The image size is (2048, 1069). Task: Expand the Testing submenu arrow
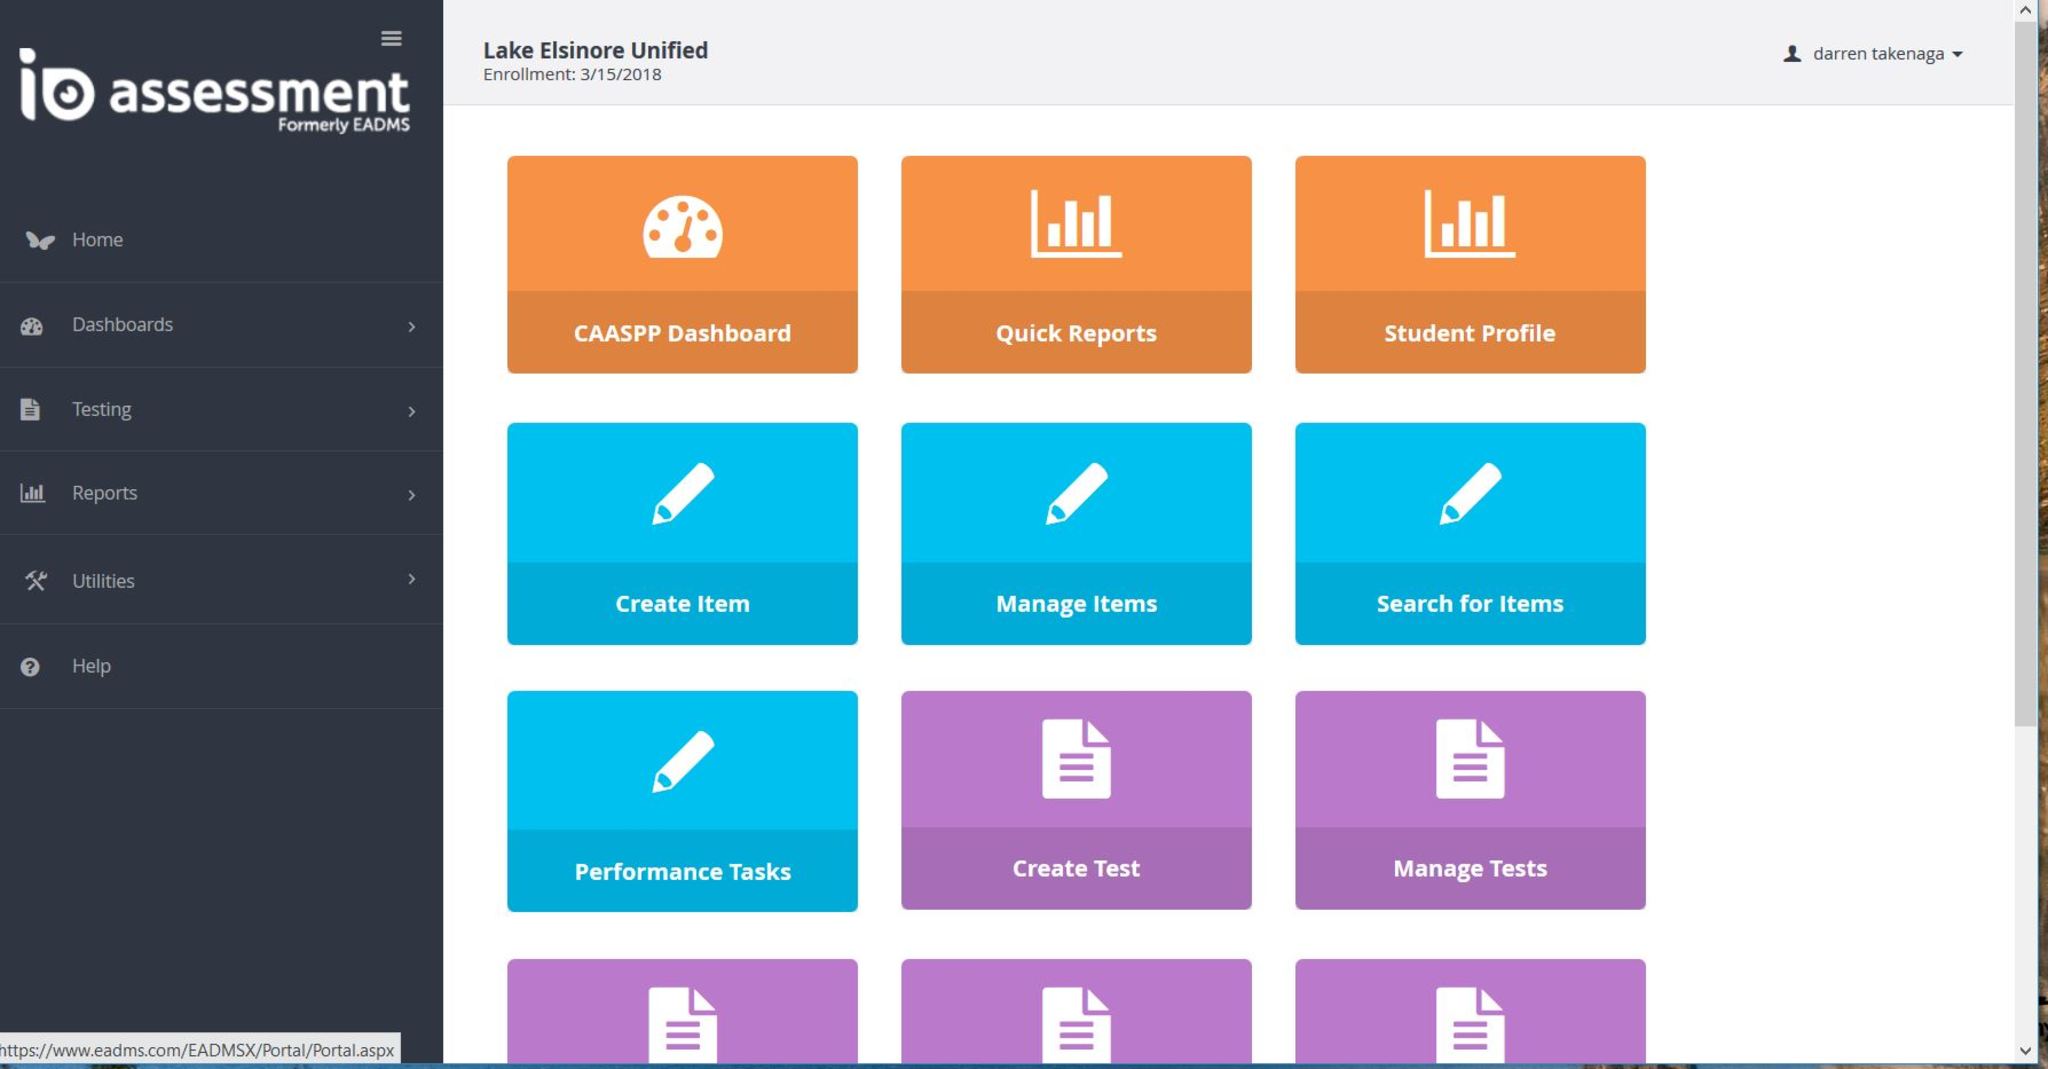pyautogui.click(x=411, y=411)
